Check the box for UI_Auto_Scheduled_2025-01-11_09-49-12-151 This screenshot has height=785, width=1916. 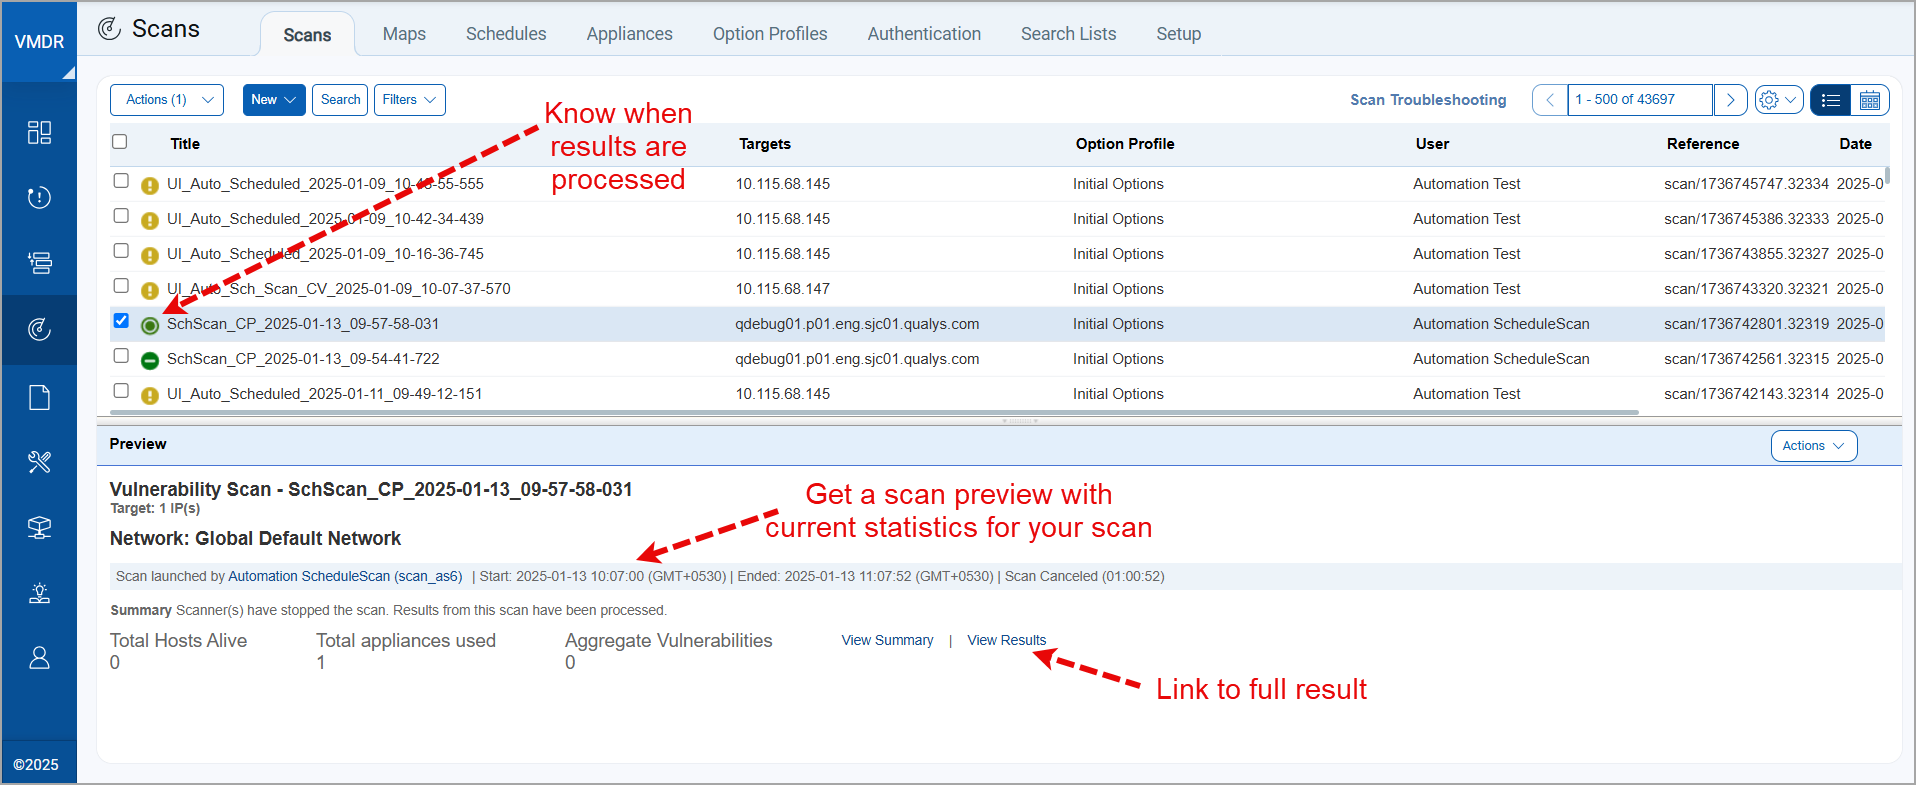pyautogui.click(x=121, y=391)
